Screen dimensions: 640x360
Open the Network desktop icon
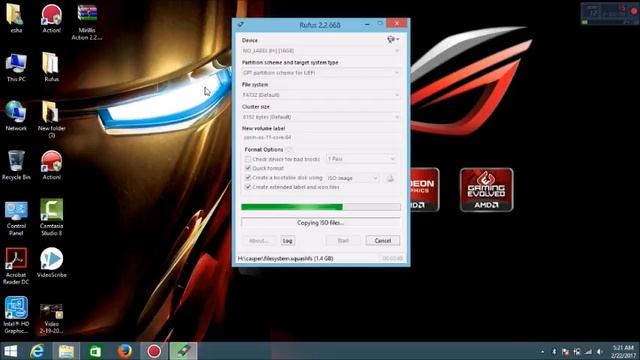coord(16,116)
